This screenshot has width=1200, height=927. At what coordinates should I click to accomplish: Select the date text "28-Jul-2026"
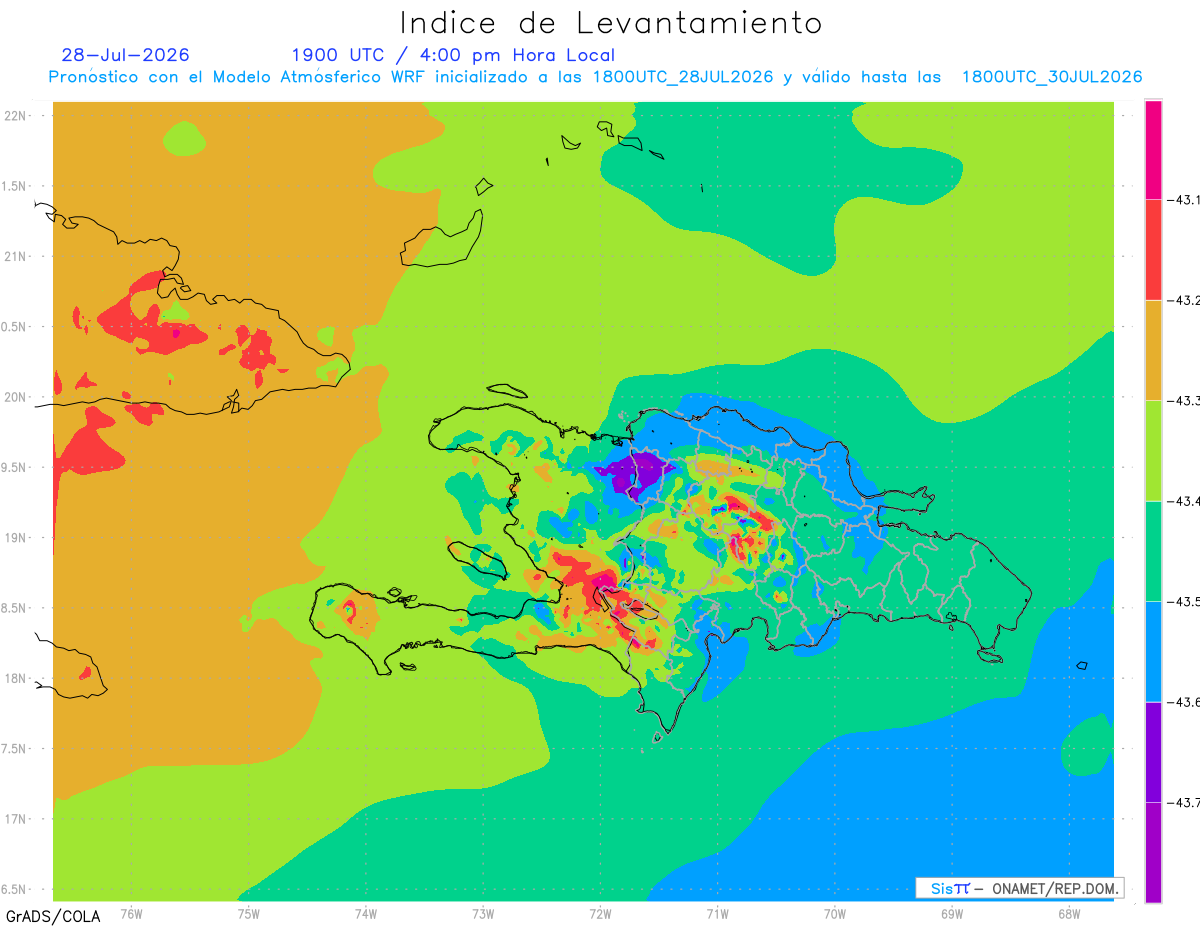pos(125,55)
